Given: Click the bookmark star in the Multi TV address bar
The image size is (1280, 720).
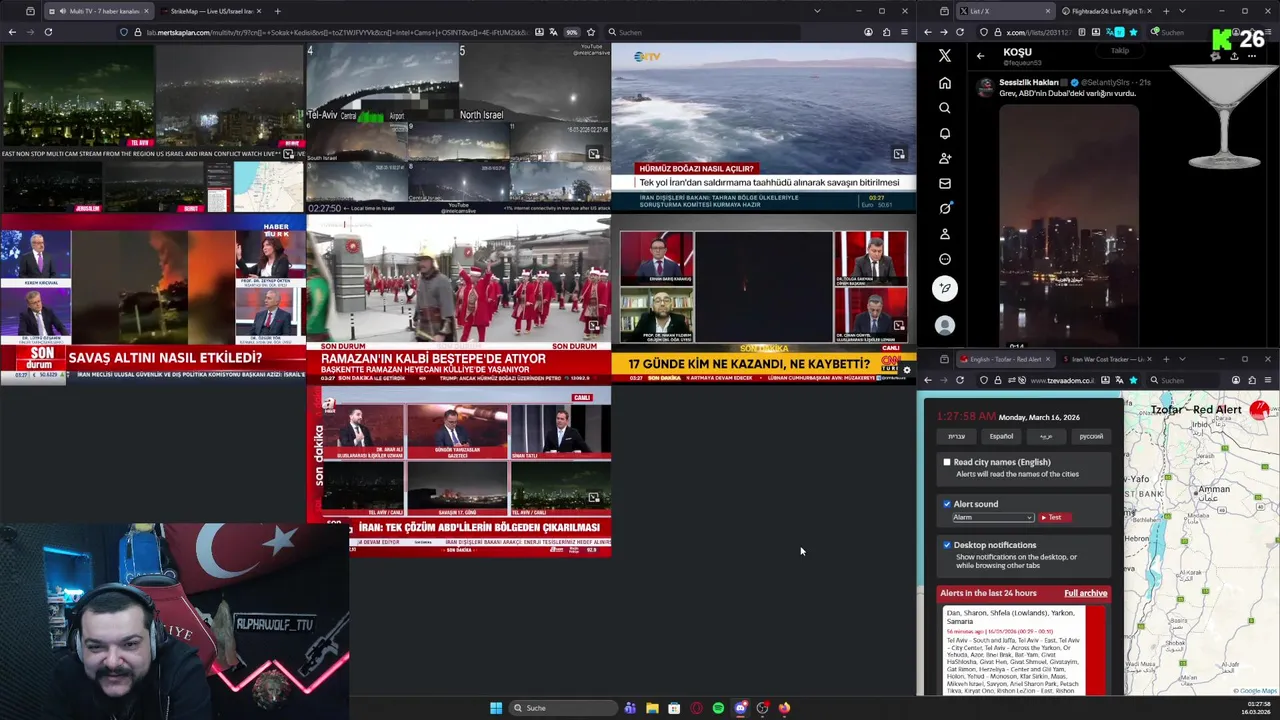Looking at the screenshot, I should pyautogui.click(x=591, y=32).
